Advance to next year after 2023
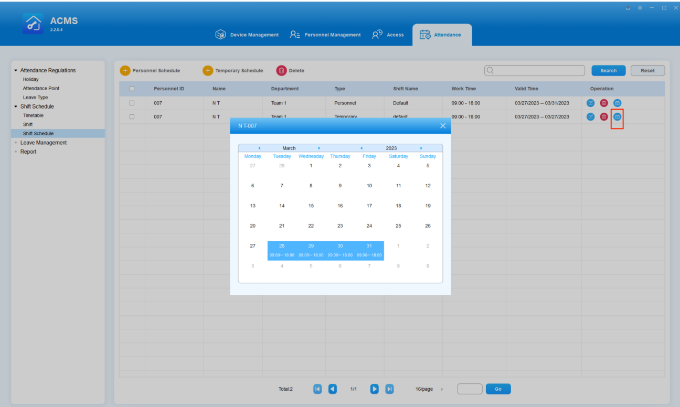 [x=420, y=148]
